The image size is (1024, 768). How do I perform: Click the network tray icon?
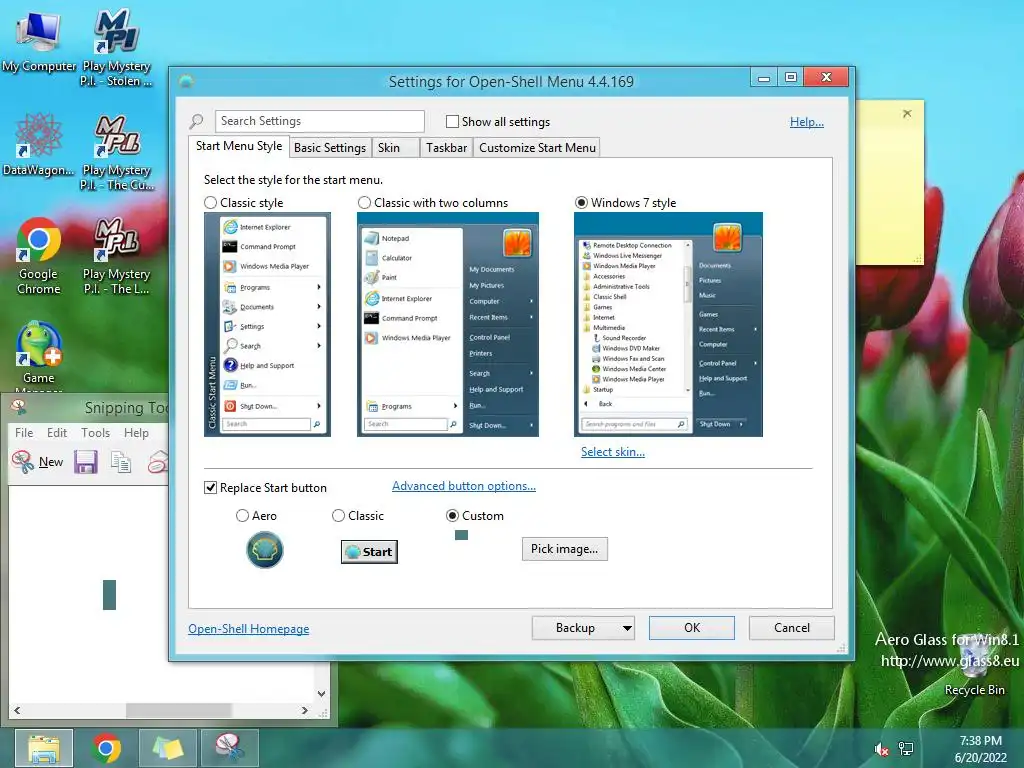pyautogui.click(x=906, y=749)
